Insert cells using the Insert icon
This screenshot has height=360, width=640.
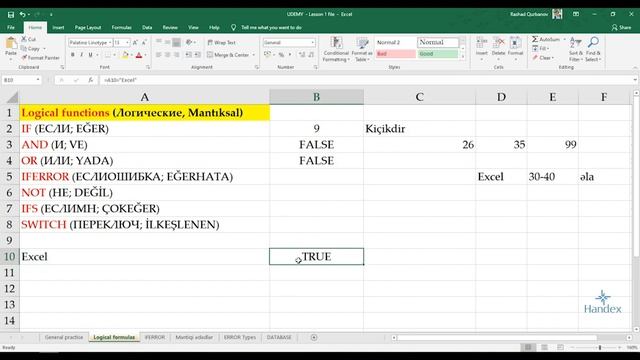482,43
